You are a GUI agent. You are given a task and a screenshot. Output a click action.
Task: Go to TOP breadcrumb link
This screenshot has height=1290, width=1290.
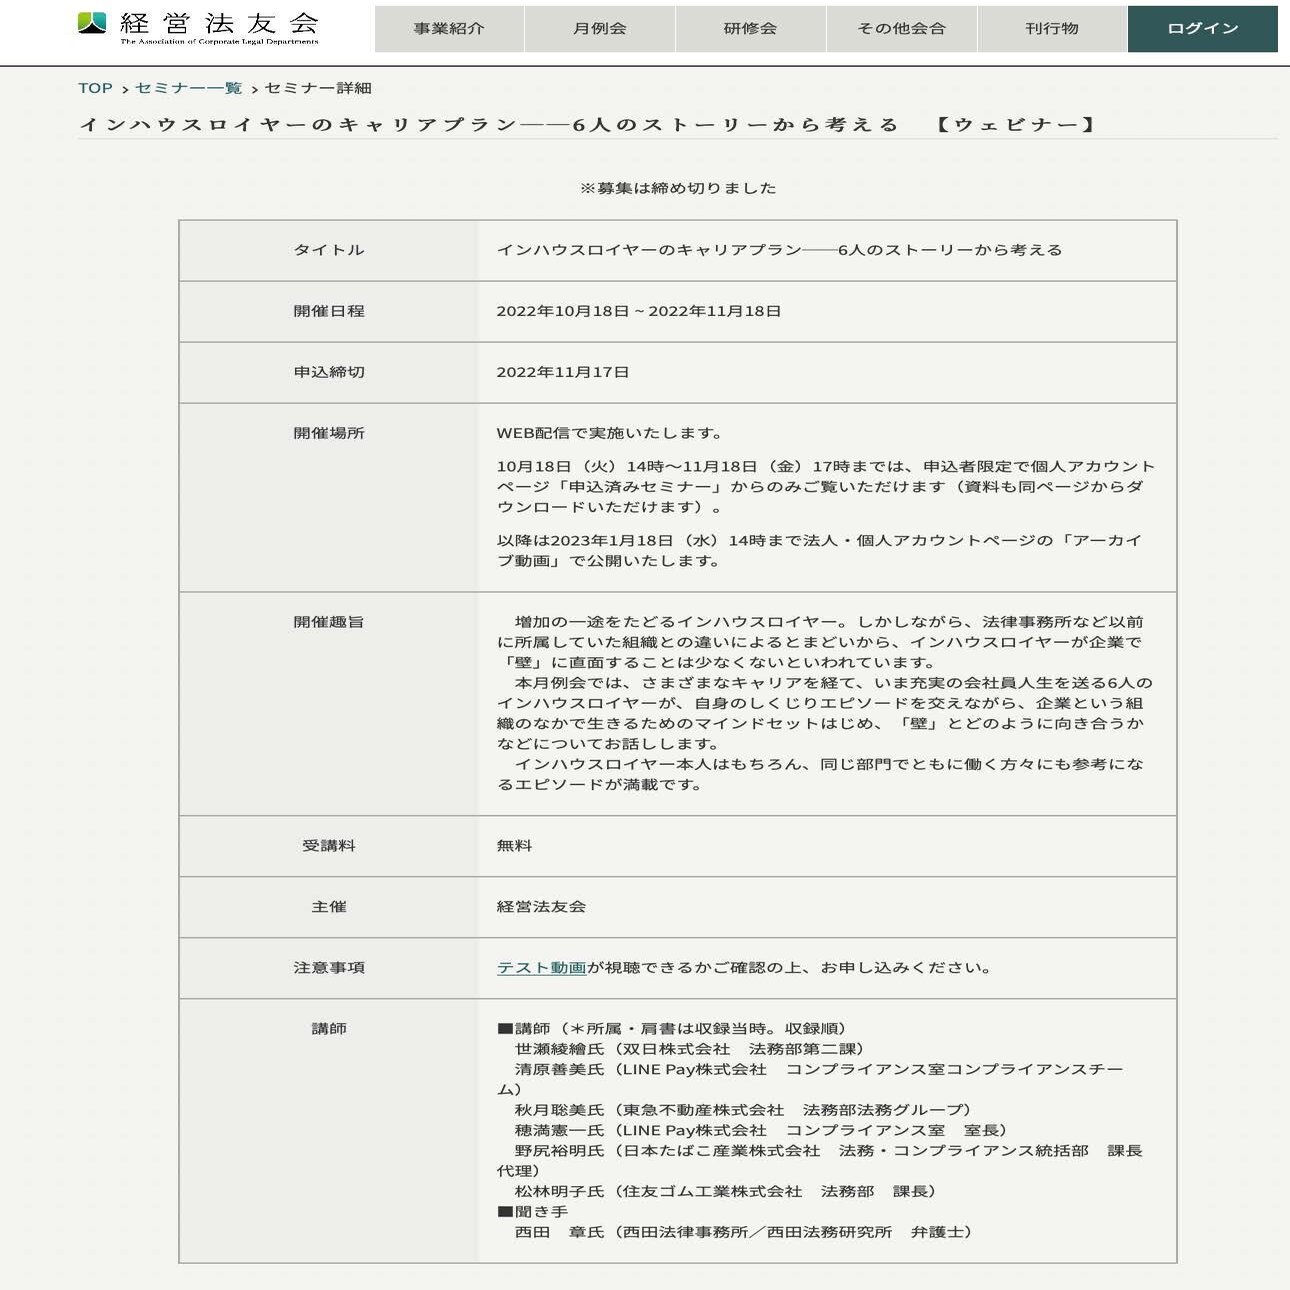pyautogui.click(x=96, y=88)
